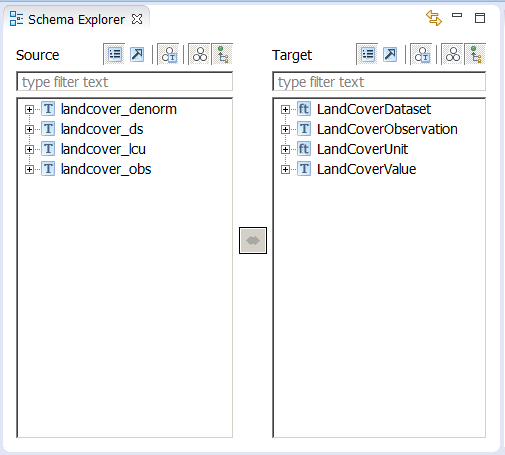Screen dimensions: 505x455
Task: Expand LandCoverValue tree node
Action: [285, 169]
